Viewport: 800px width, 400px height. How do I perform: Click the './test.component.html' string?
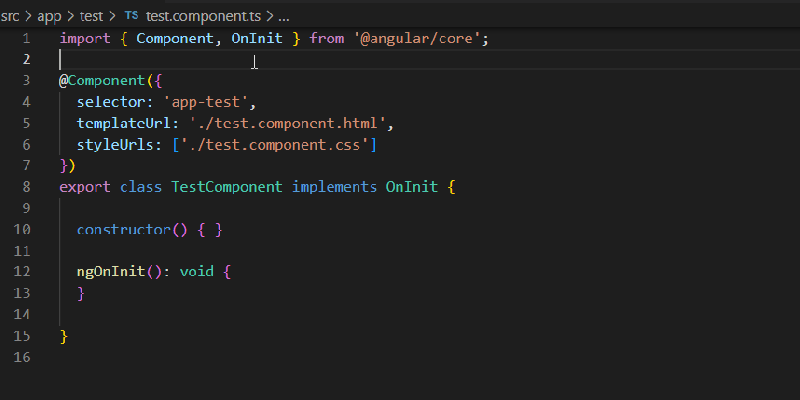pyautogui.click(x=287, y=123)
